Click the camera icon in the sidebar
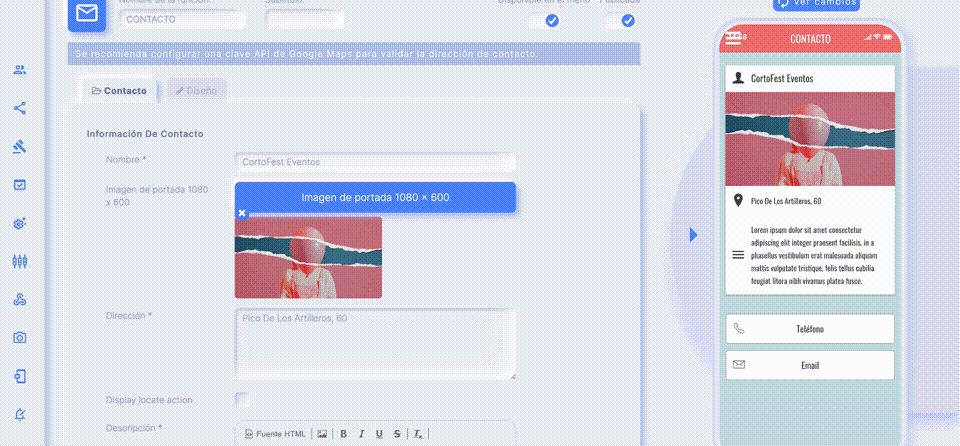The width and height of the screenshot is (960, 446). point(20,338)
